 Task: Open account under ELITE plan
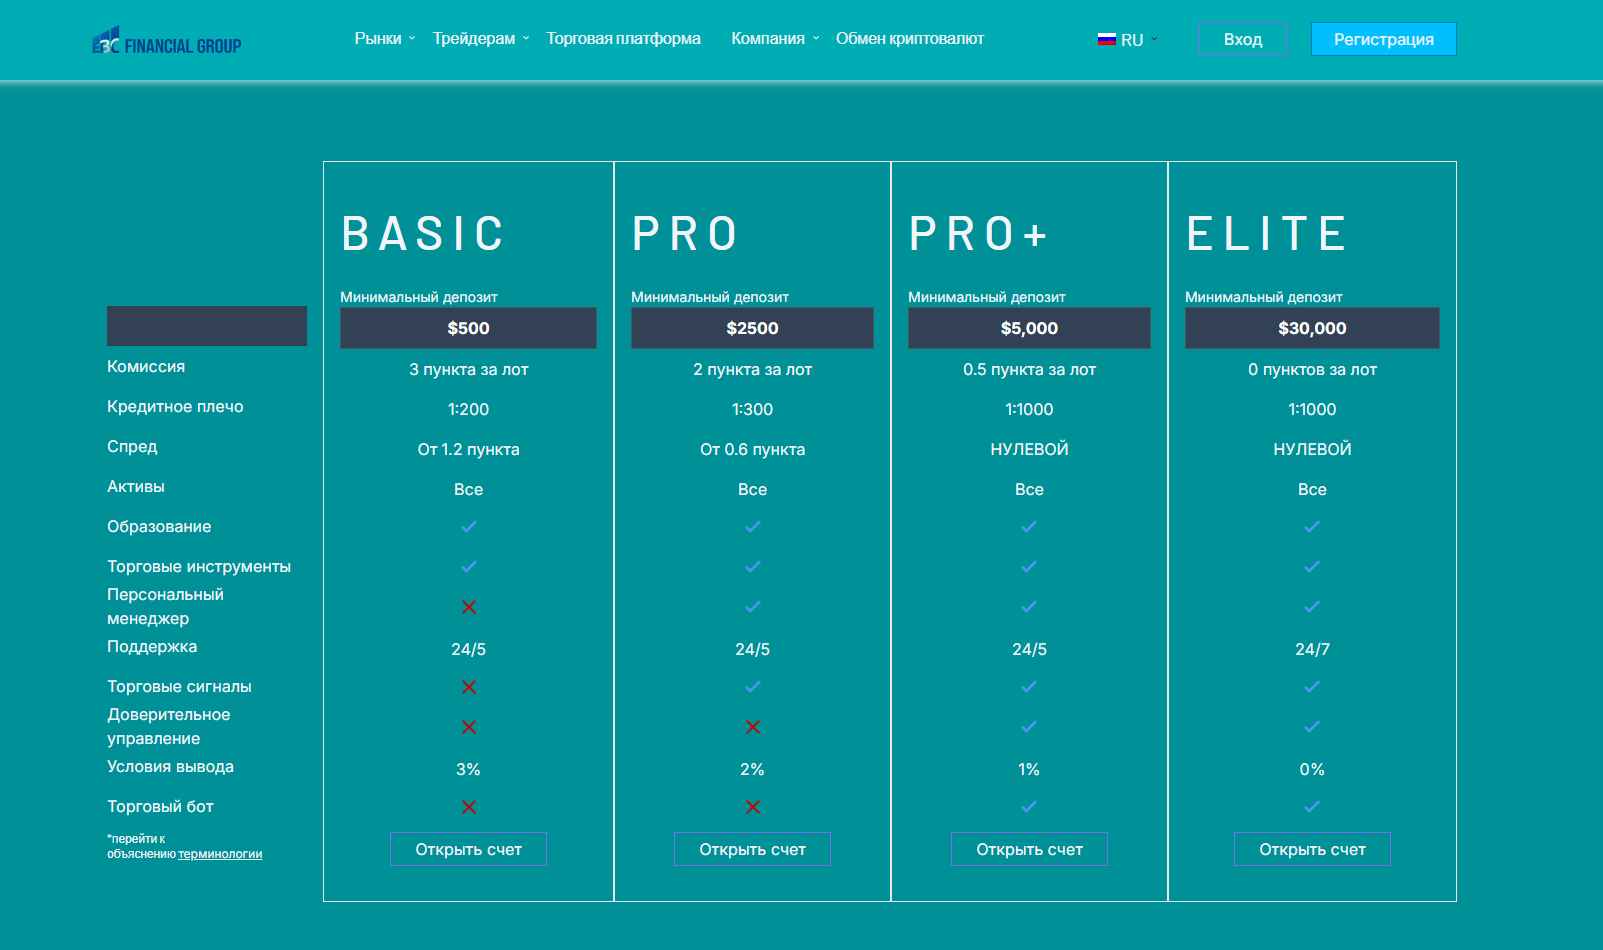[x=1312, y=849]
